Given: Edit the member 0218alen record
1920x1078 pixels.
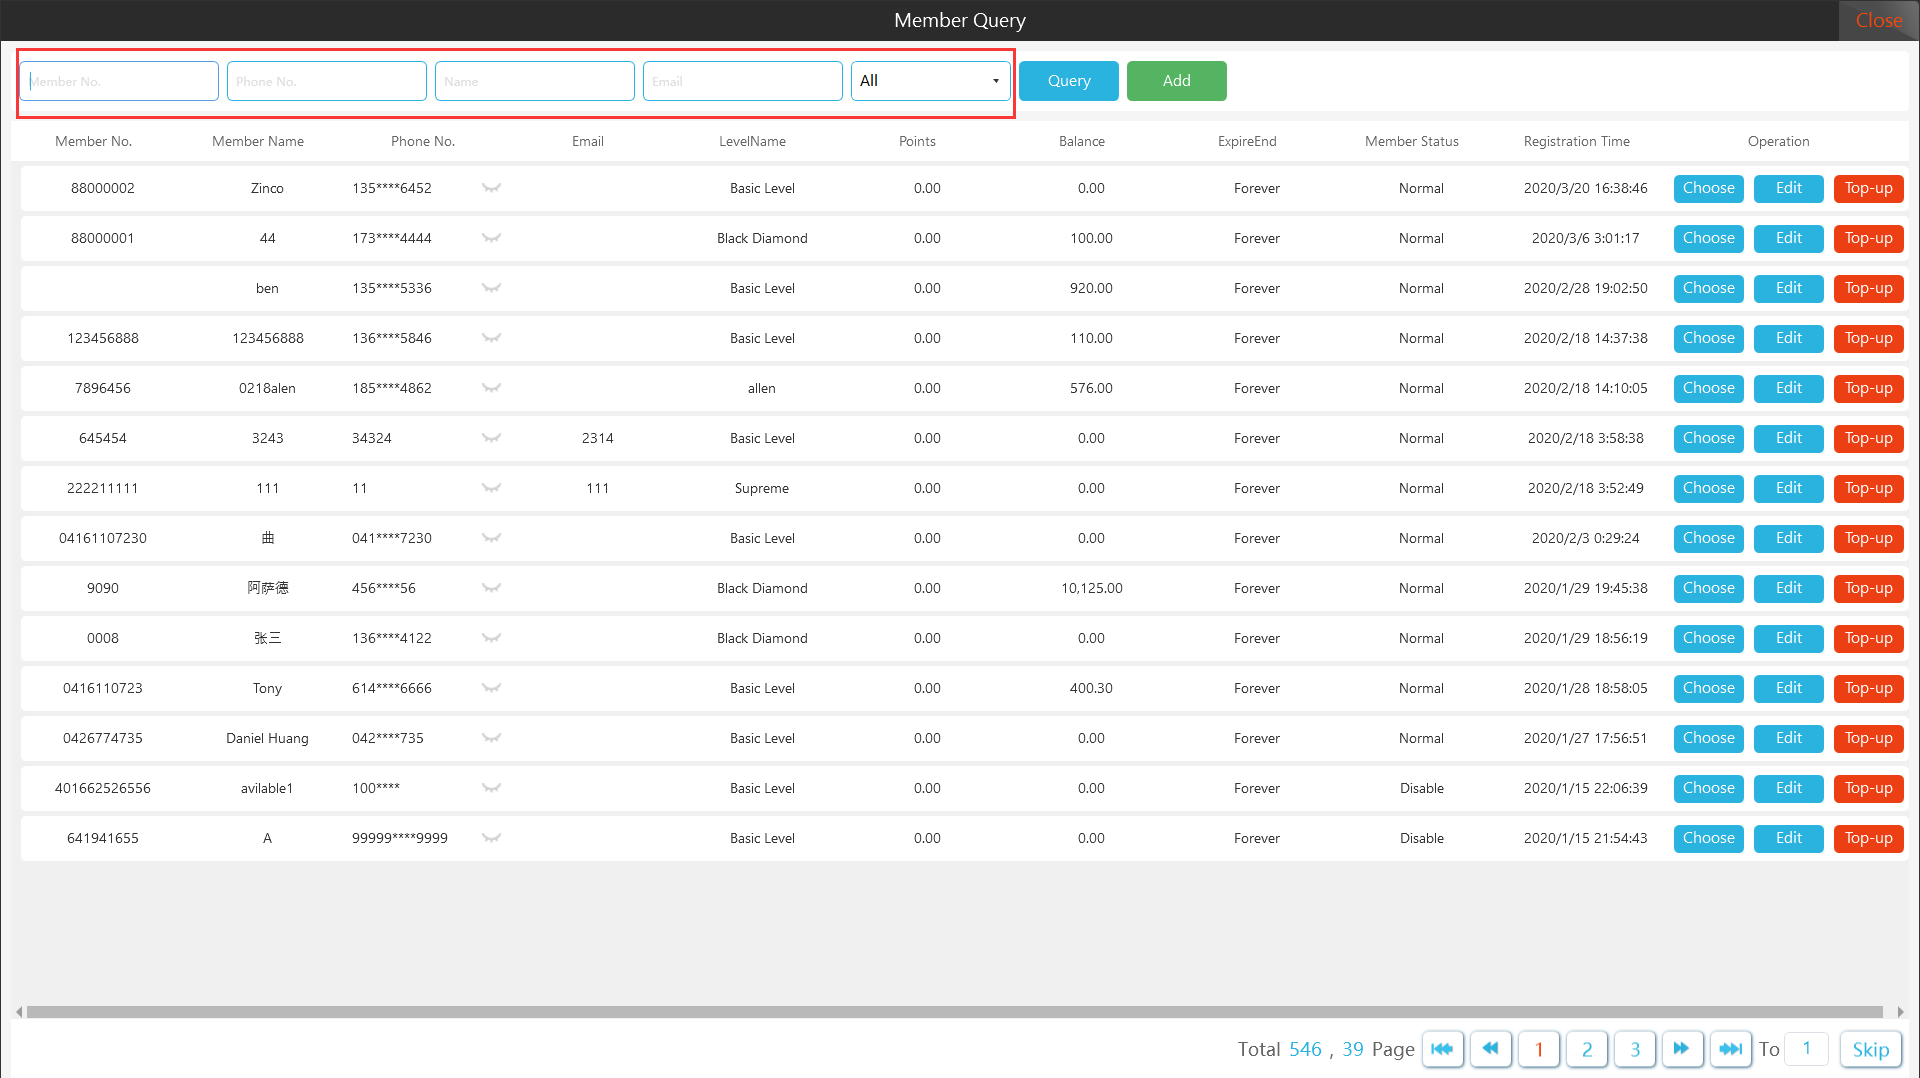Looking at the screenshot, I should click(1788, 388).
